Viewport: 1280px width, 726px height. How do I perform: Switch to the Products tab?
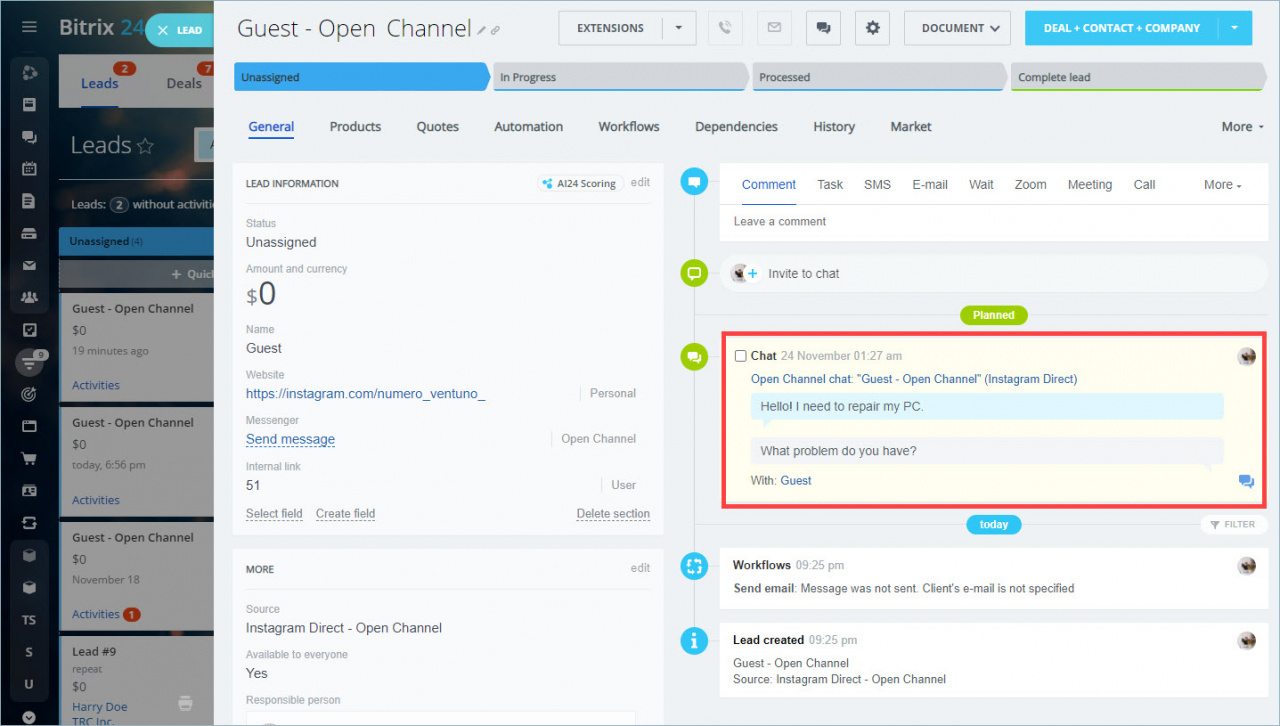pyautogui.click(x=355, y=127)
